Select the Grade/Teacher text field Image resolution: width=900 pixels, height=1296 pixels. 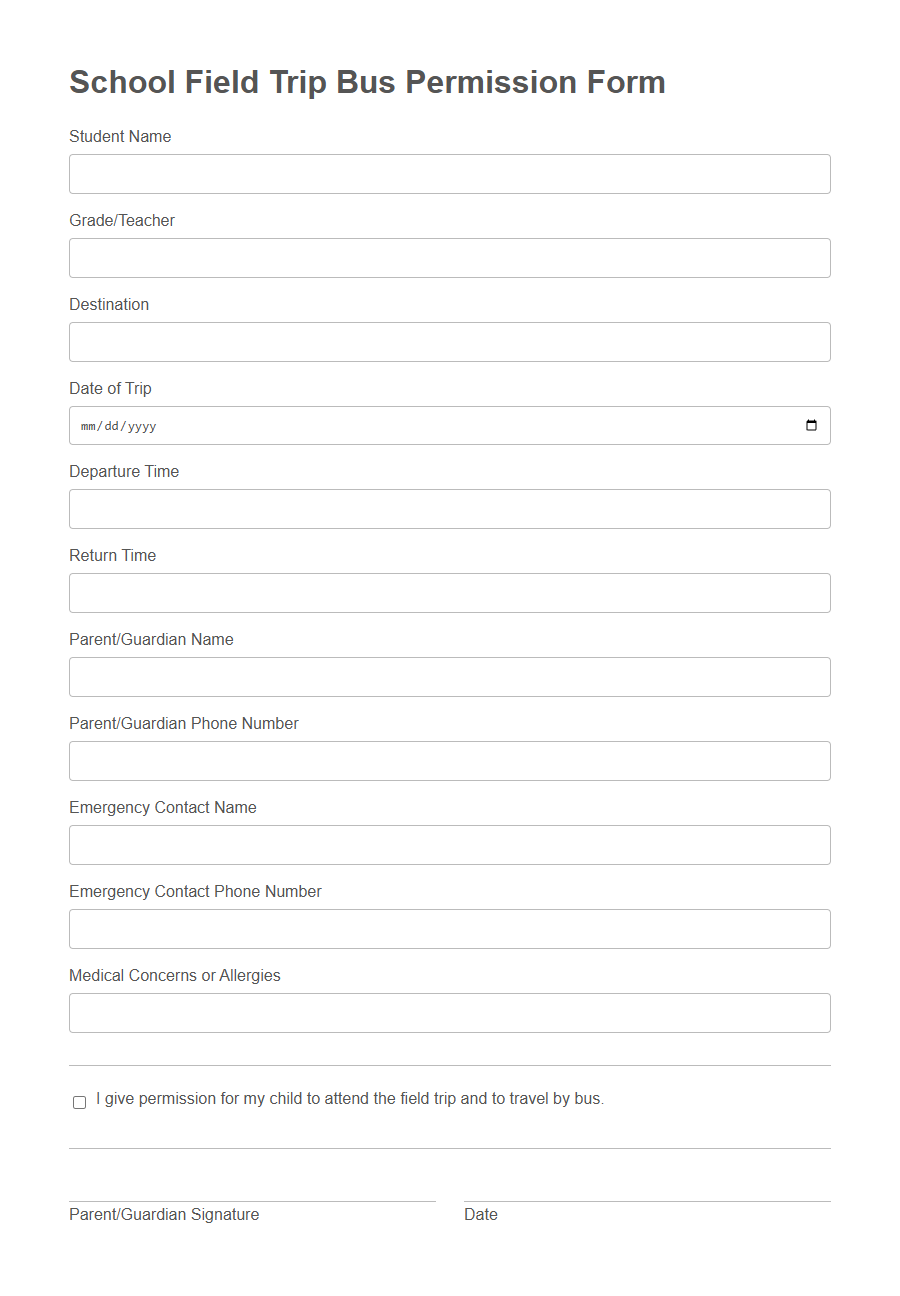pyautogui.click(x=449, y=257)
